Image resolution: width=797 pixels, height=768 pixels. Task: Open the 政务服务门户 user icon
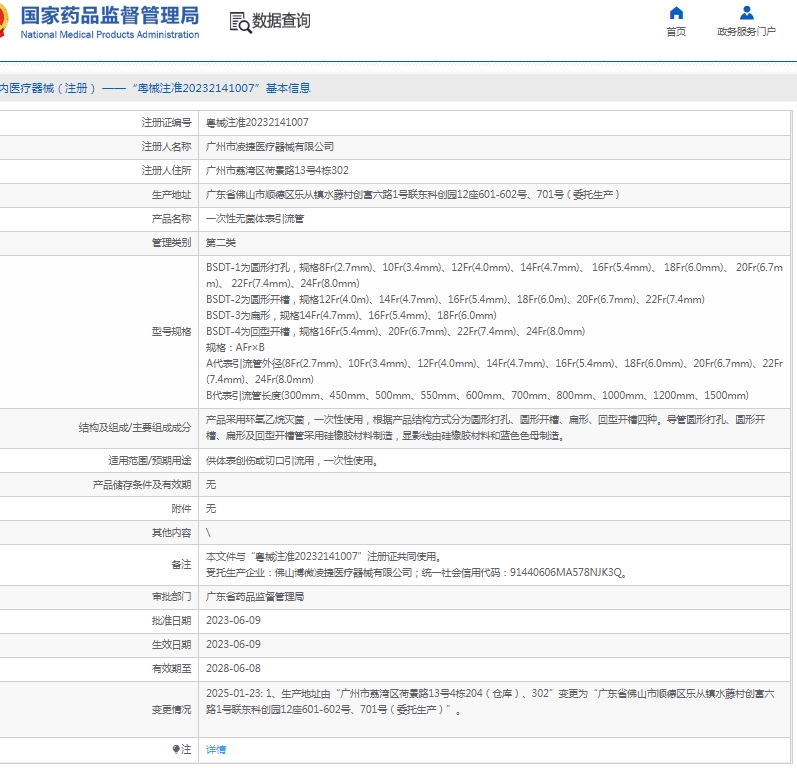[747, 13]
